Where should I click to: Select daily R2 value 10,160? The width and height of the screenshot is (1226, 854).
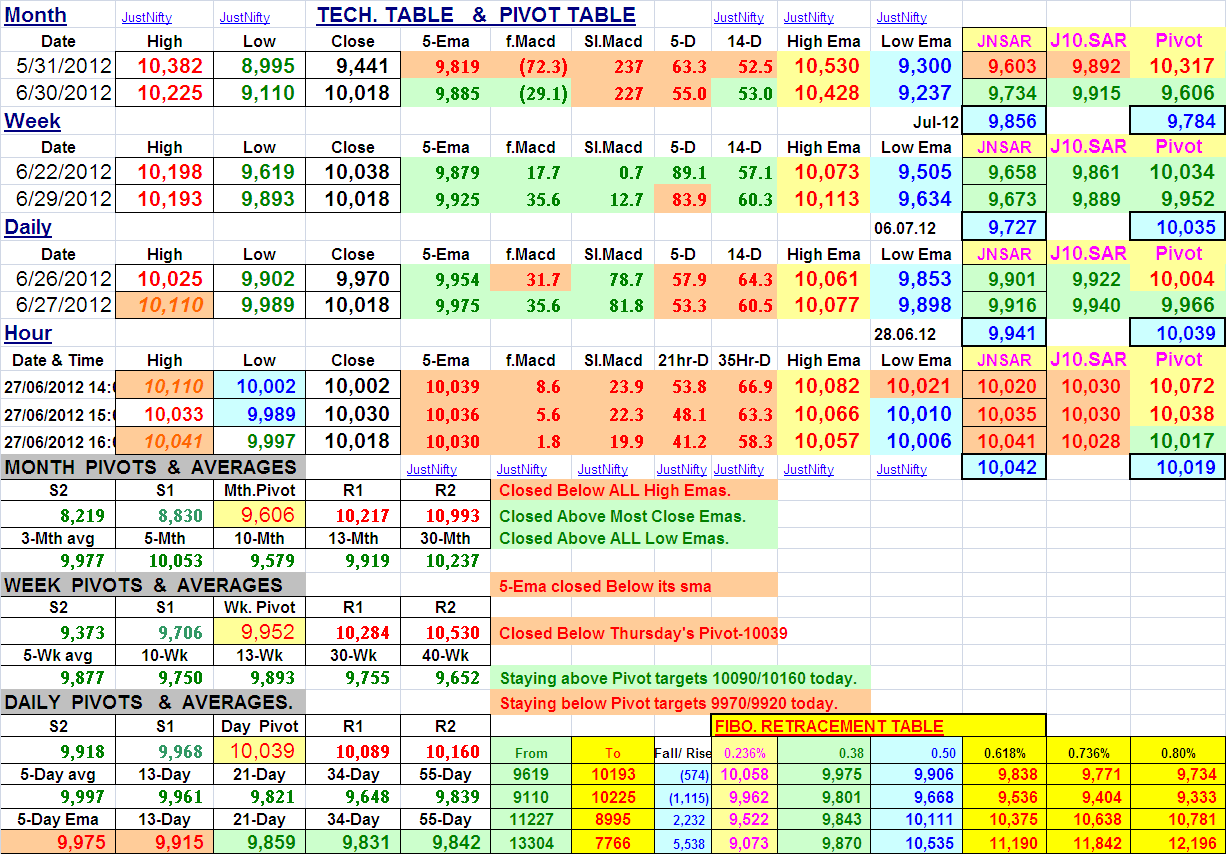point(446,751)
